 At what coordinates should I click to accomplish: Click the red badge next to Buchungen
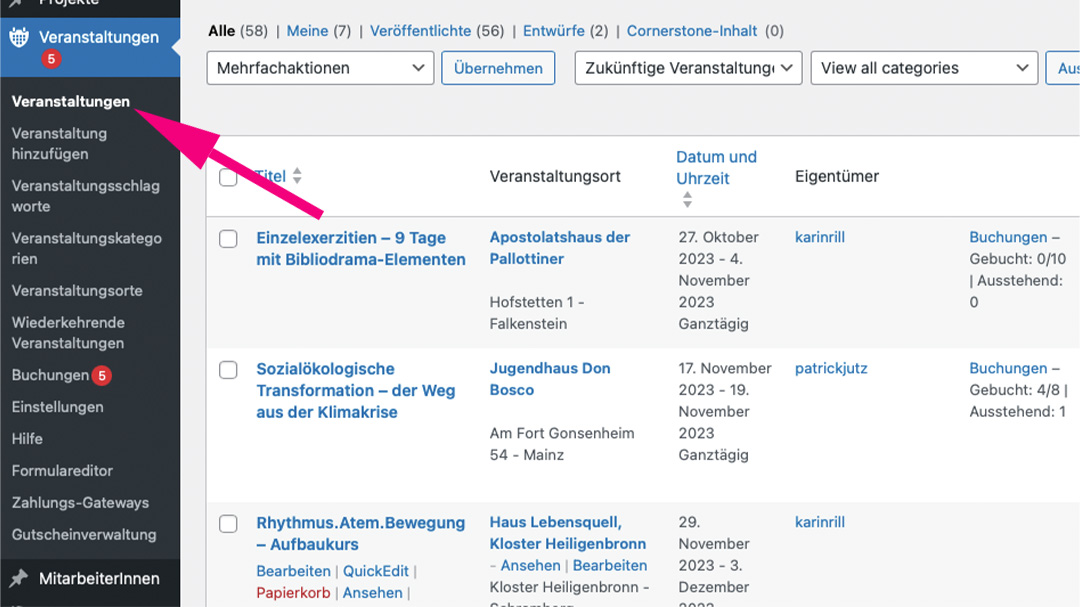click(101, 376)
